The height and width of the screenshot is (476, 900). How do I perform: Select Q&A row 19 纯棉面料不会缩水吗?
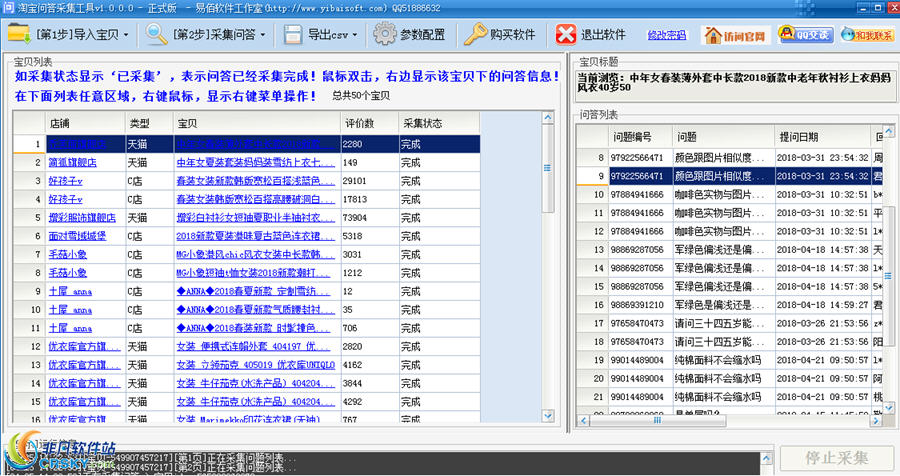point(730,359)
